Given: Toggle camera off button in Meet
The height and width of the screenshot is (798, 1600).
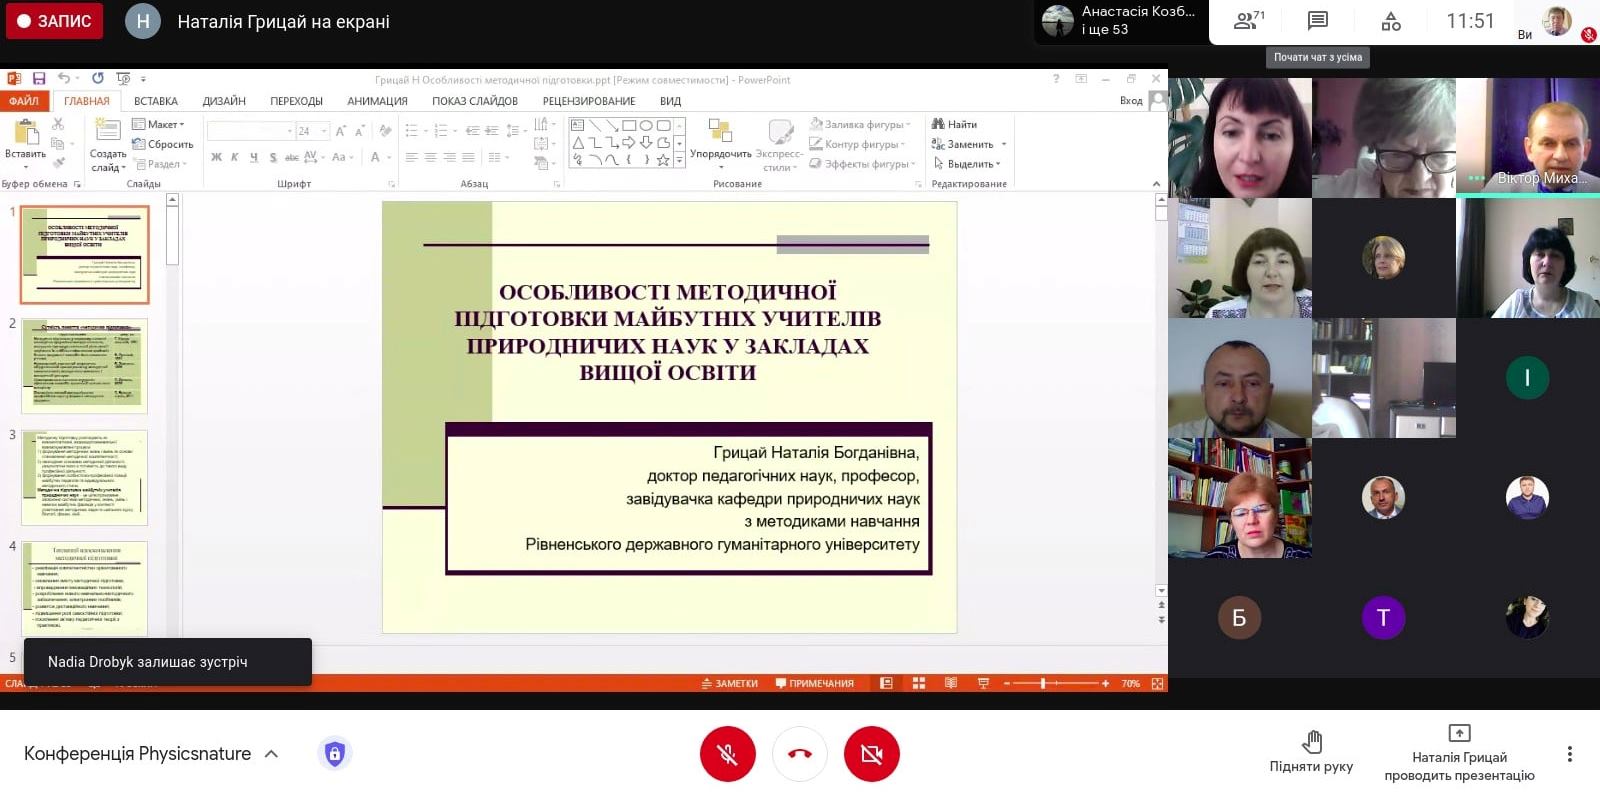Looking at the screenshot, I should (x=872, y=754).
